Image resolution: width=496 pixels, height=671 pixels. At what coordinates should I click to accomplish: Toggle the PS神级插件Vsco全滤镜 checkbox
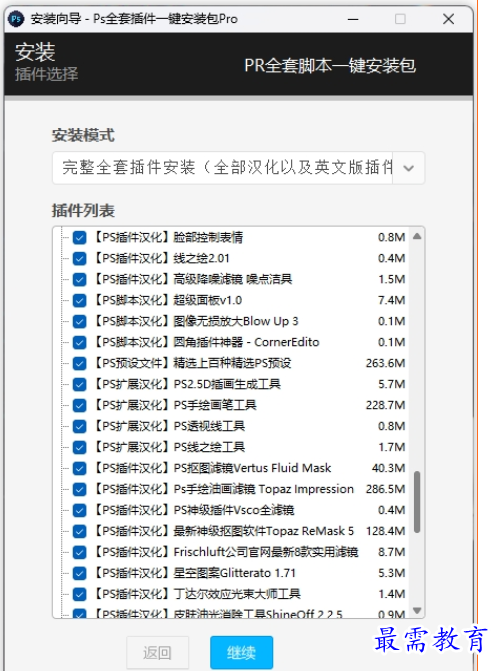pos(80,510)
